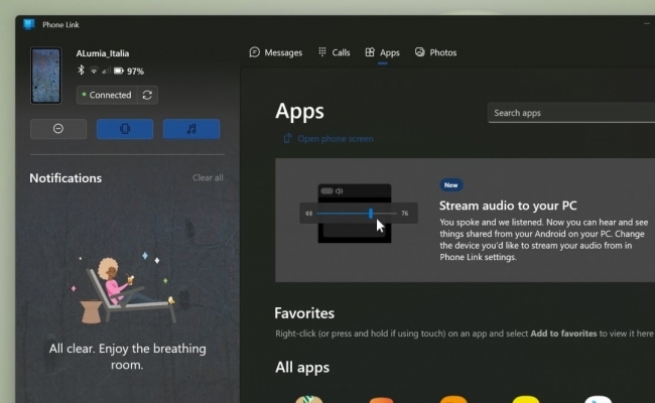655x403 pixels.
Task: Click the phone wallpaper thumbnail
Action: tap(46, 76)
